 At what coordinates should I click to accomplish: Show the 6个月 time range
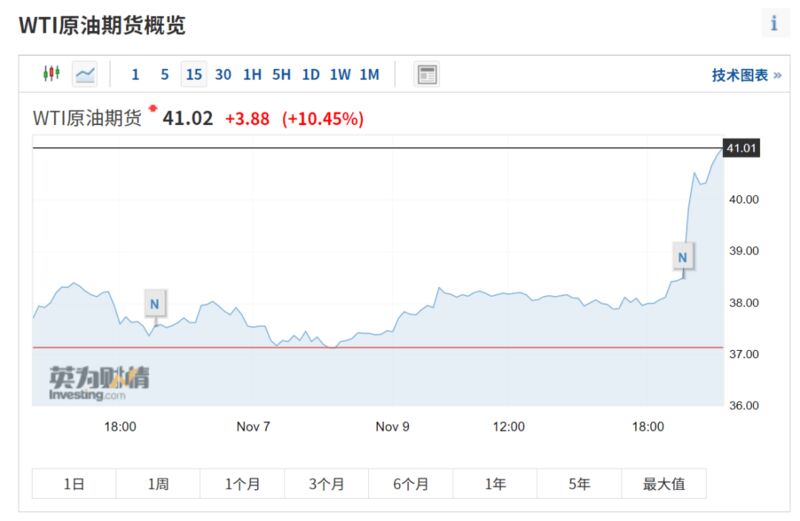tap(410, 484)
